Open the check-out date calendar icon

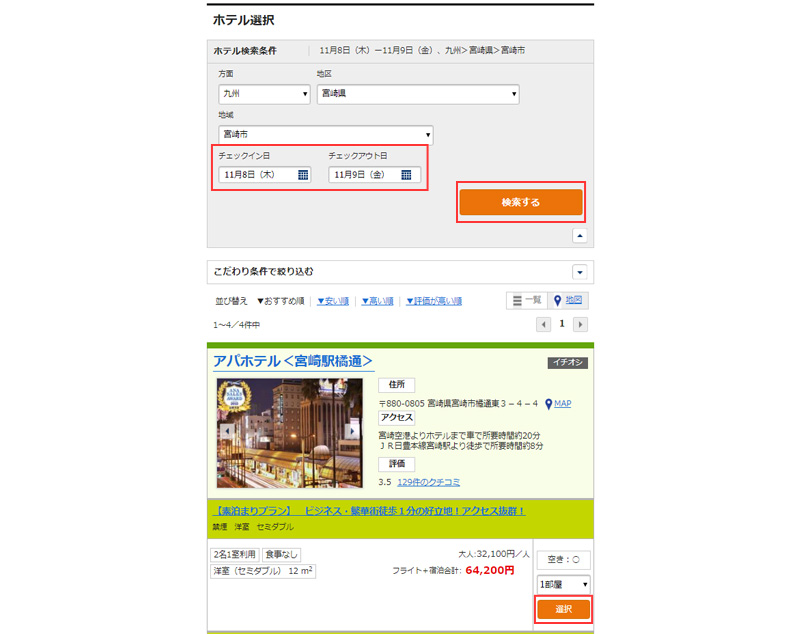406,175
